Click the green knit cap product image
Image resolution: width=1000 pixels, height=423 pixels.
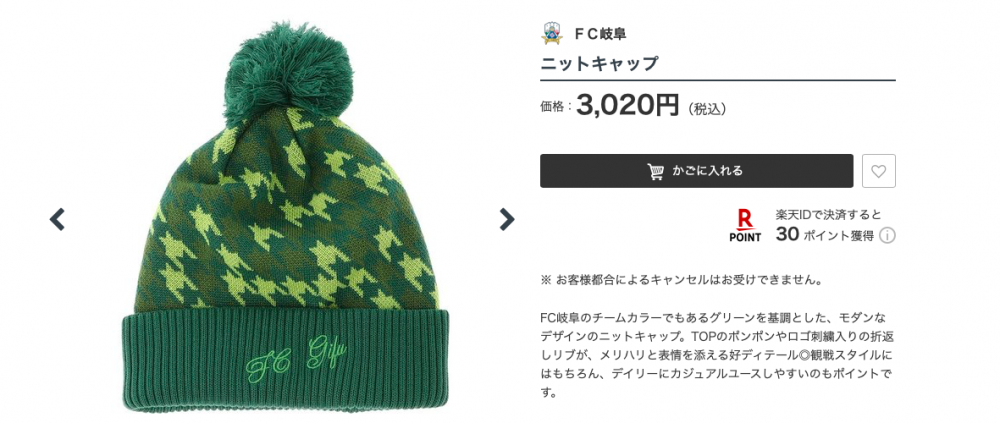(x=281, y=217)
